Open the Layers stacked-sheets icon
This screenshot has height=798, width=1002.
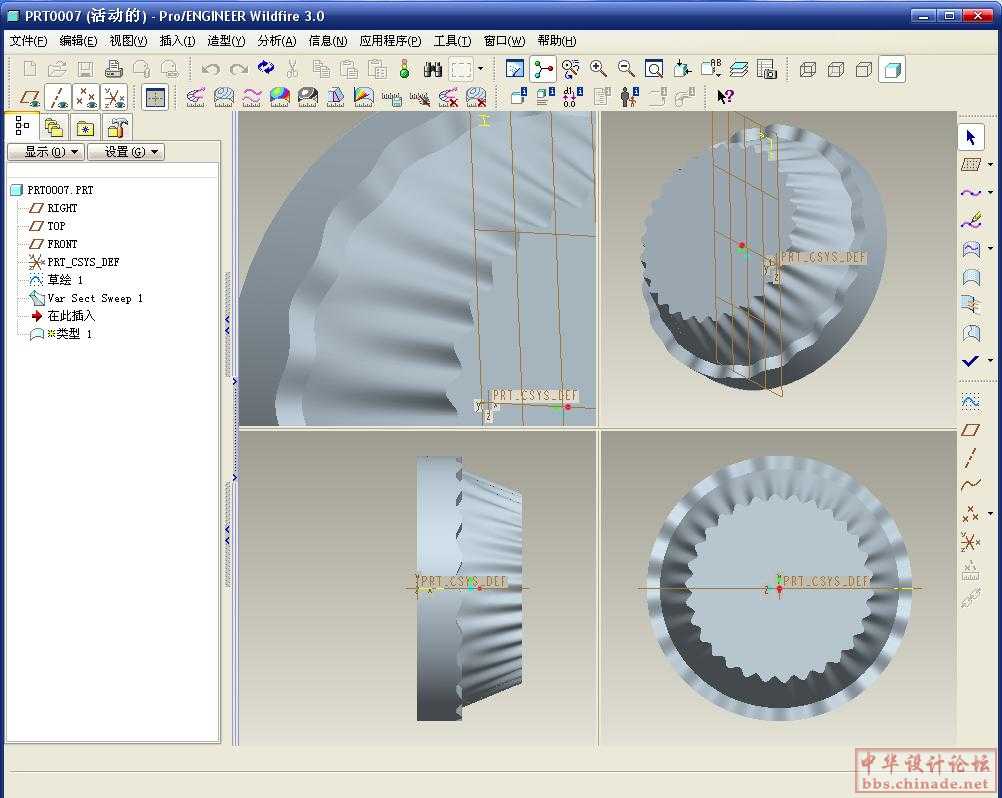pos(739,69)
